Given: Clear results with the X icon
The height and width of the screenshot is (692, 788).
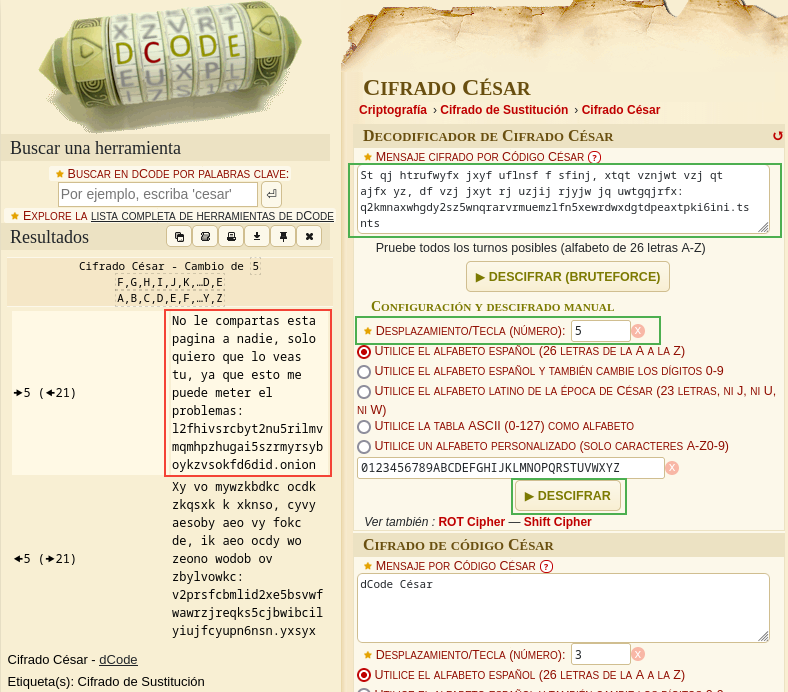Looking at the screenshot, I should [x=310, y=236].
